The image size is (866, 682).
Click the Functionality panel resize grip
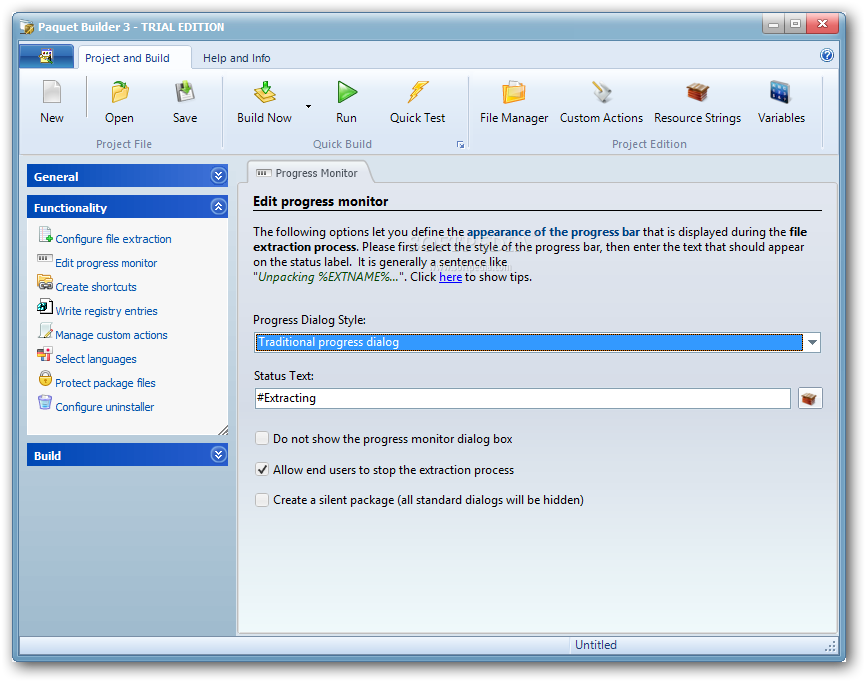point(223,430)
